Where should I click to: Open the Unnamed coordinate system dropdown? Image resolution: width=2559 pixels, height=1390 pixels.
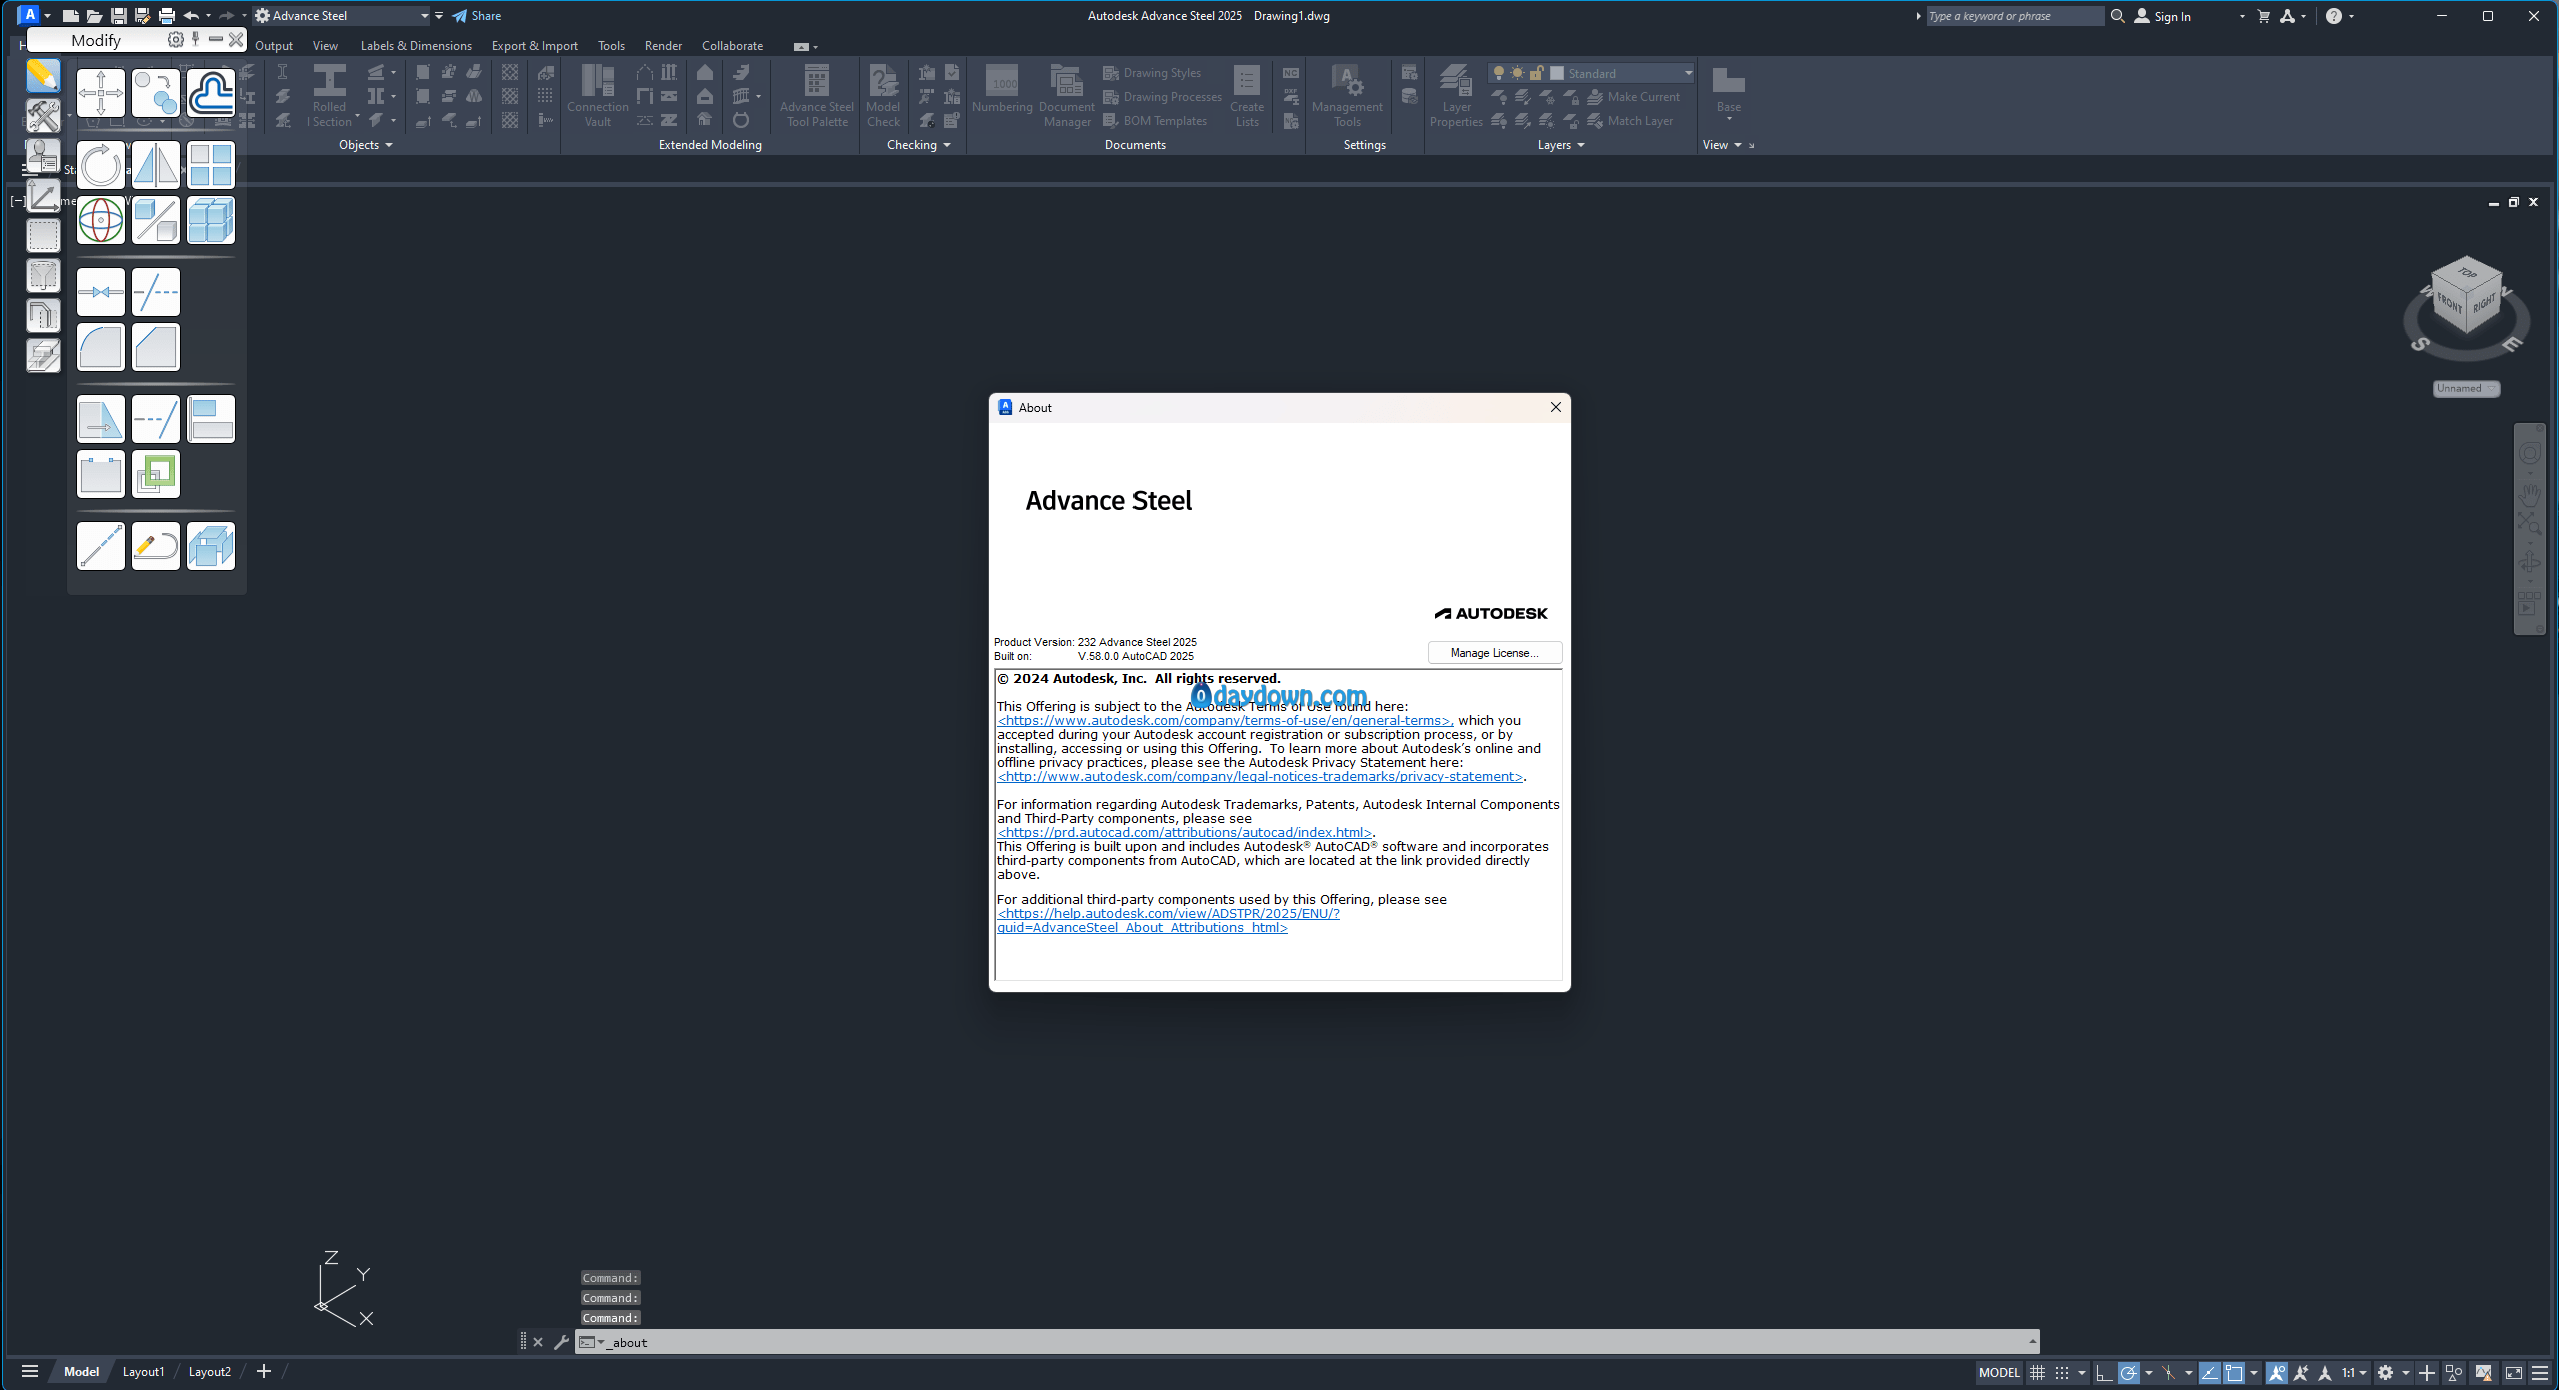coord(2466,388)
